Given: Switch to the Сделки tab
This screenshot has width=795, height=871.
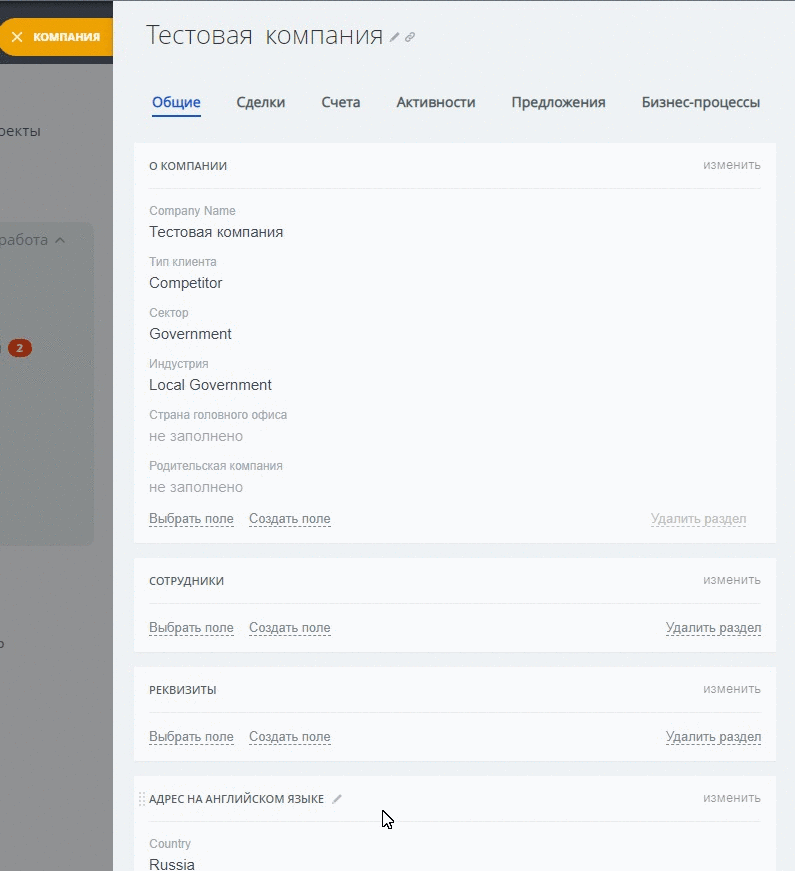Looking at the screenshot, I should pos(260,102).
